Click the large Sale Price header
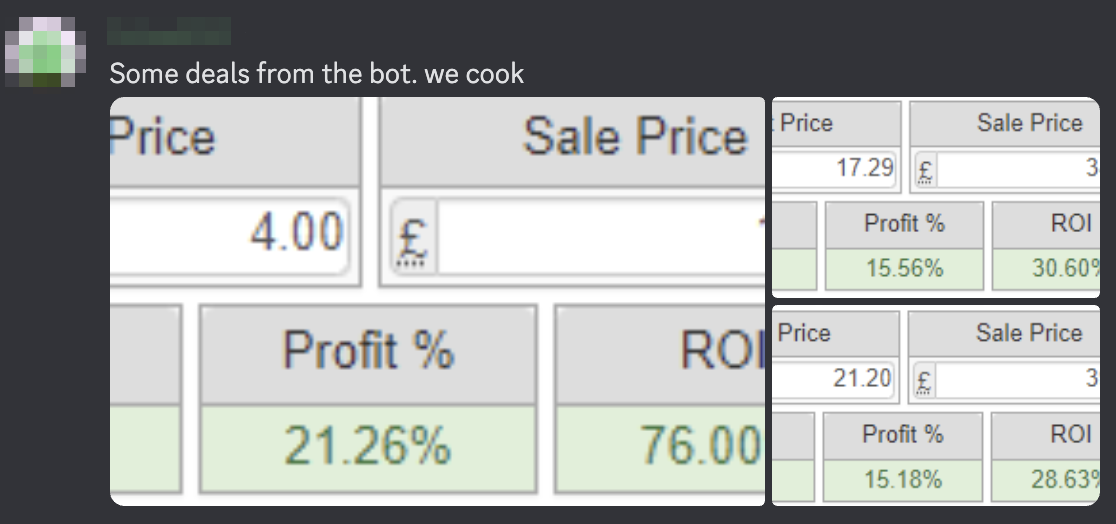1116x524 pixels. (573, 141)
